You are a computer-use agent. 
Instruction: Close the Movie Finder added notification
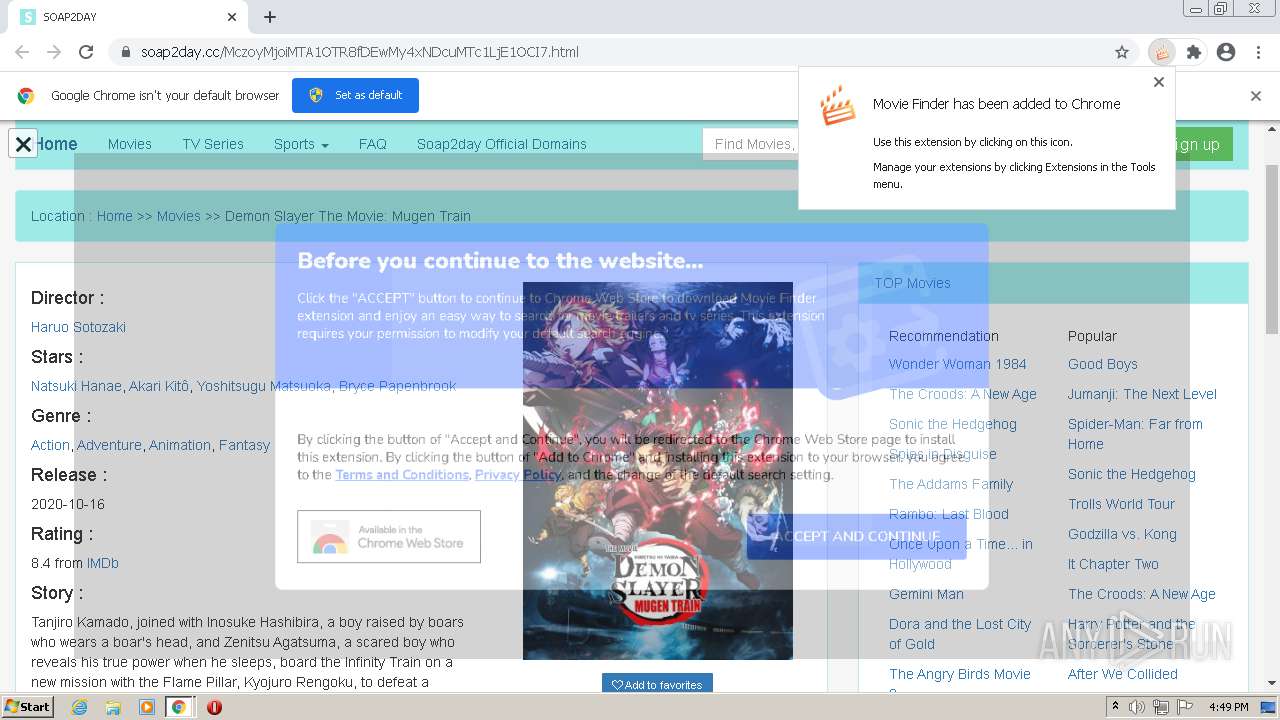[x=1159, y=82]
